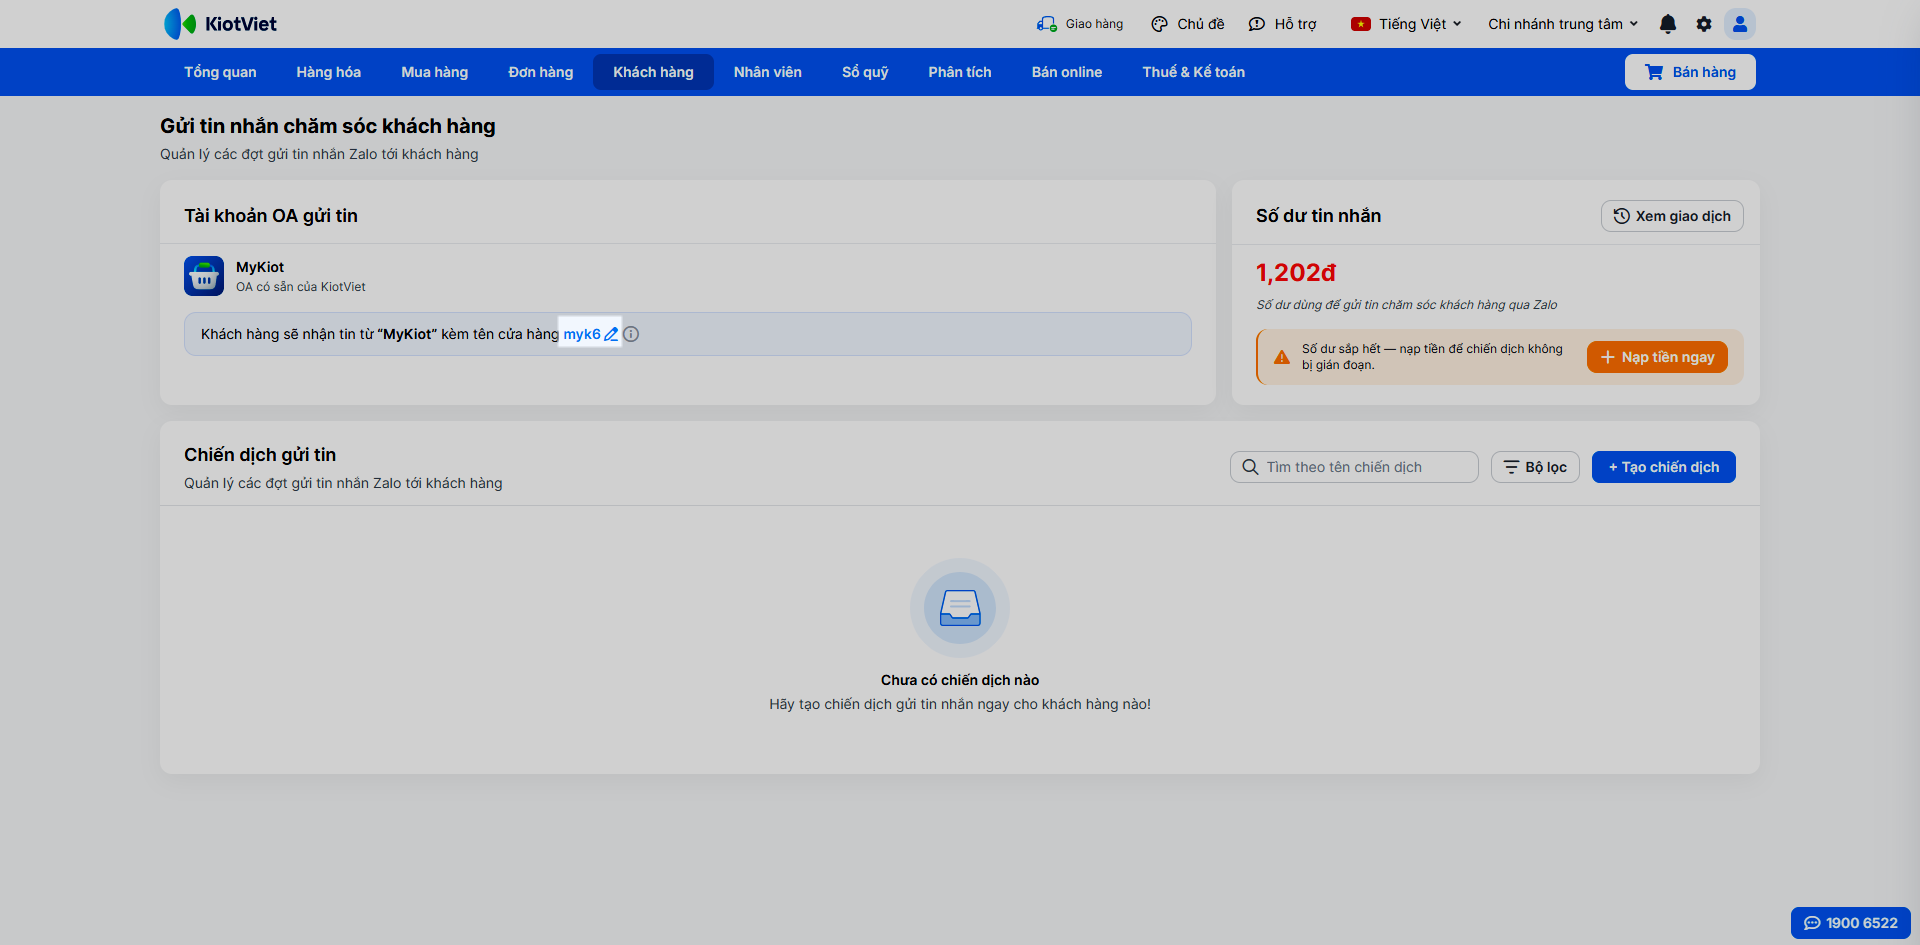
Task: Switch to Hàng hóa menu
Action: 328,72
